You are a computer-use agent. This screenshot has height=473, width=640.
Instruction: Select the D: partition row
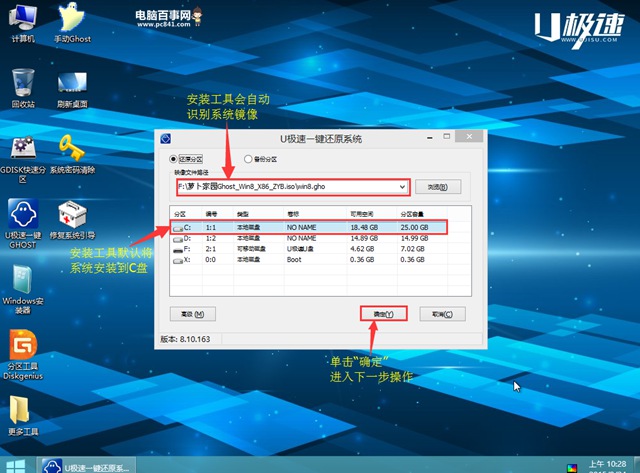[x=309, y=238]
